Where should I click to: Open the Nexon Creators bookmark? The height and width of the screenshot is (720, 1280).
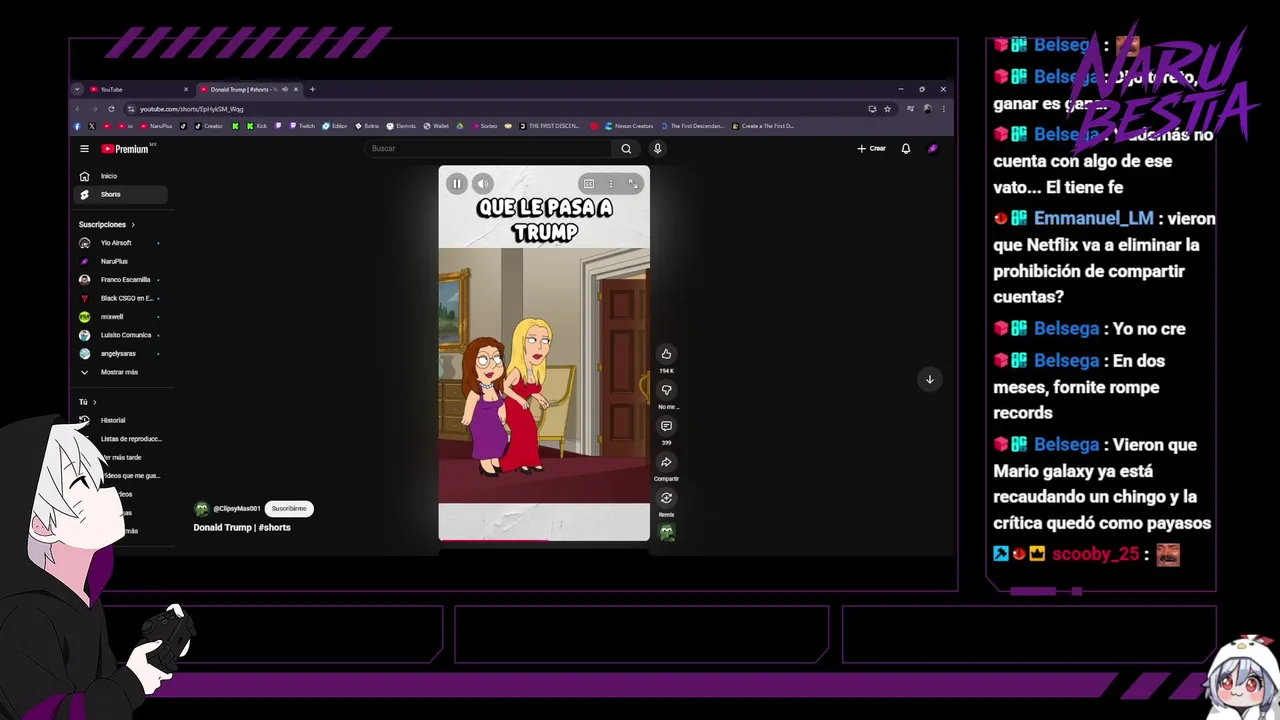coord(630,126)
